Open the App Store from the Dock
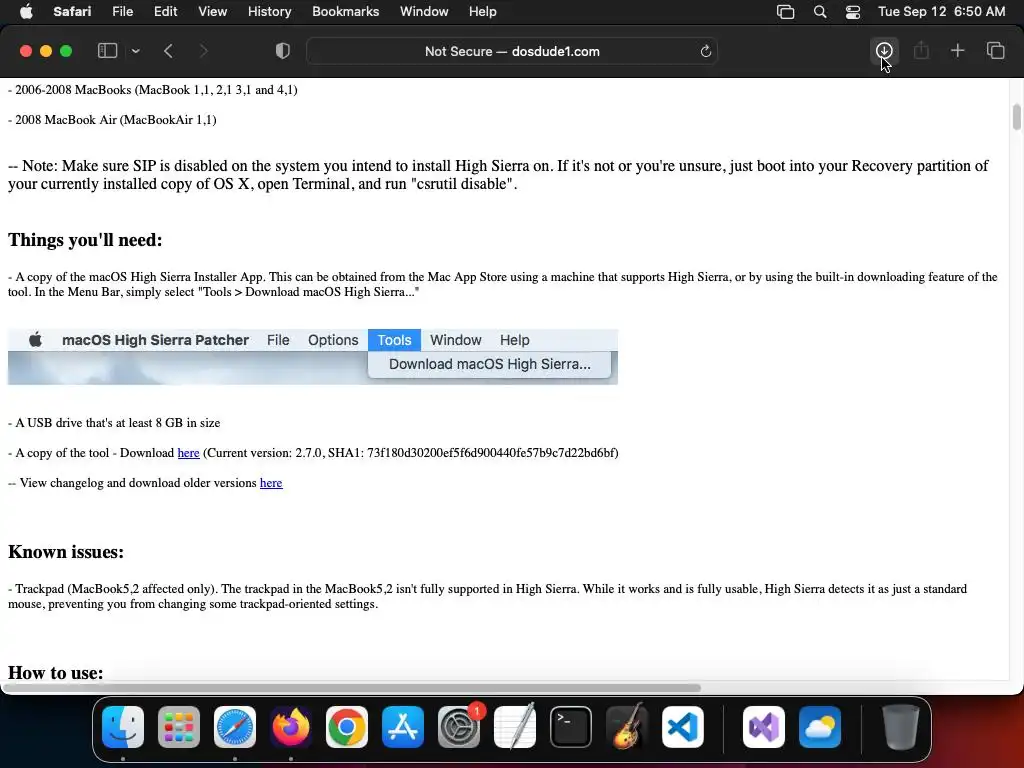This screenshot has width=1024, height=768. [x=402, y=727]
